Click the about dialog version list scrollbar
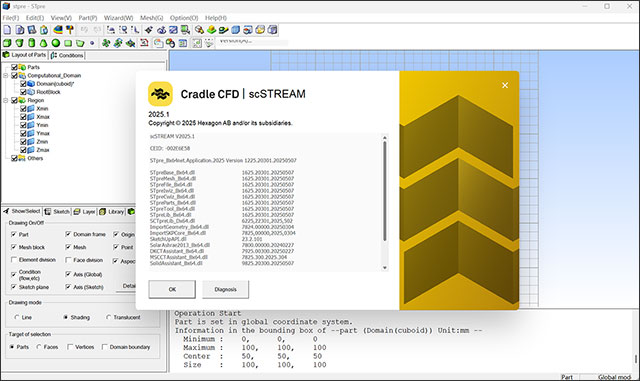The image size is (640, 381). pyautogui.click(x=384, y=191)
